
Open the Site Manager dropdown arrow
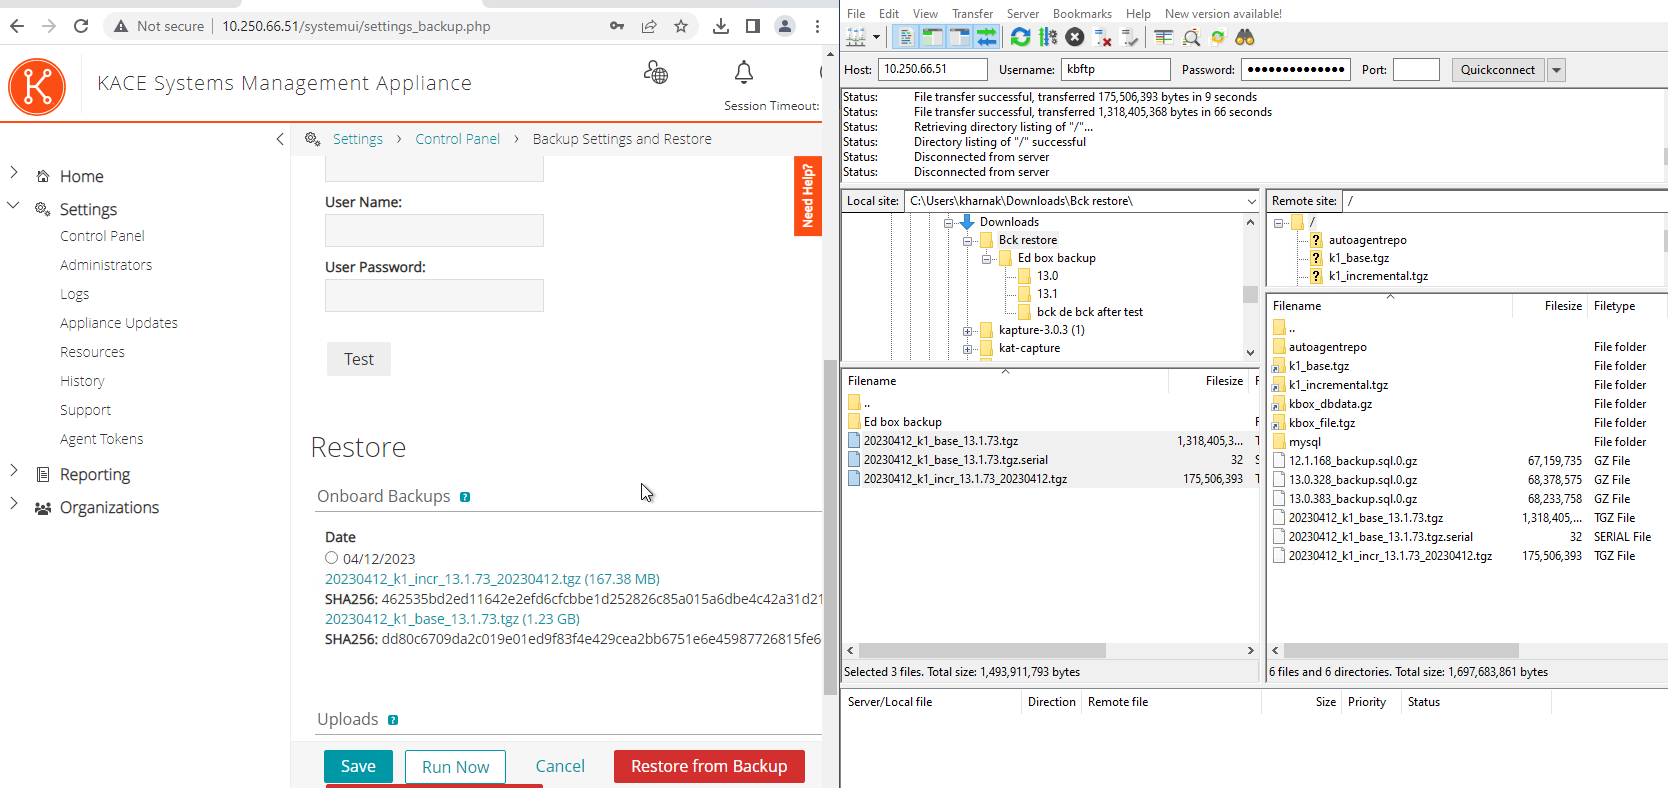click(x=876, y=37)
